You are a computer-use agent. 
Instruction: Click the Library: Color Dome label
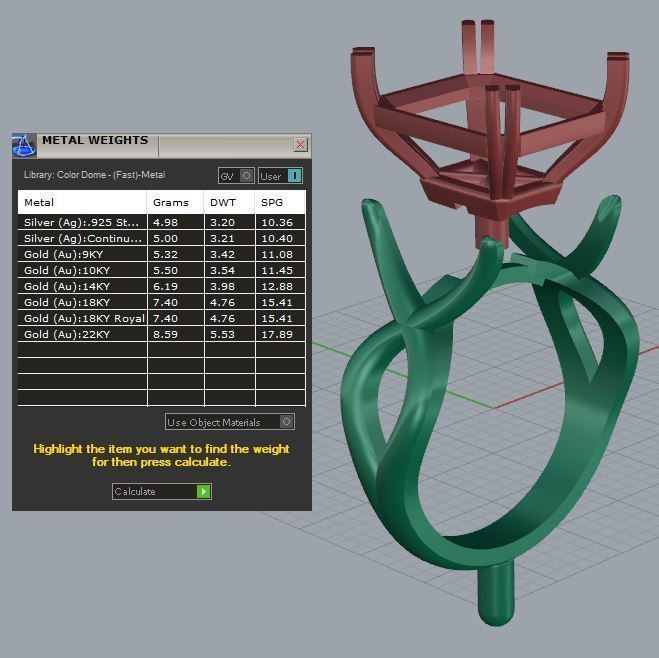[x=95, y=175]
